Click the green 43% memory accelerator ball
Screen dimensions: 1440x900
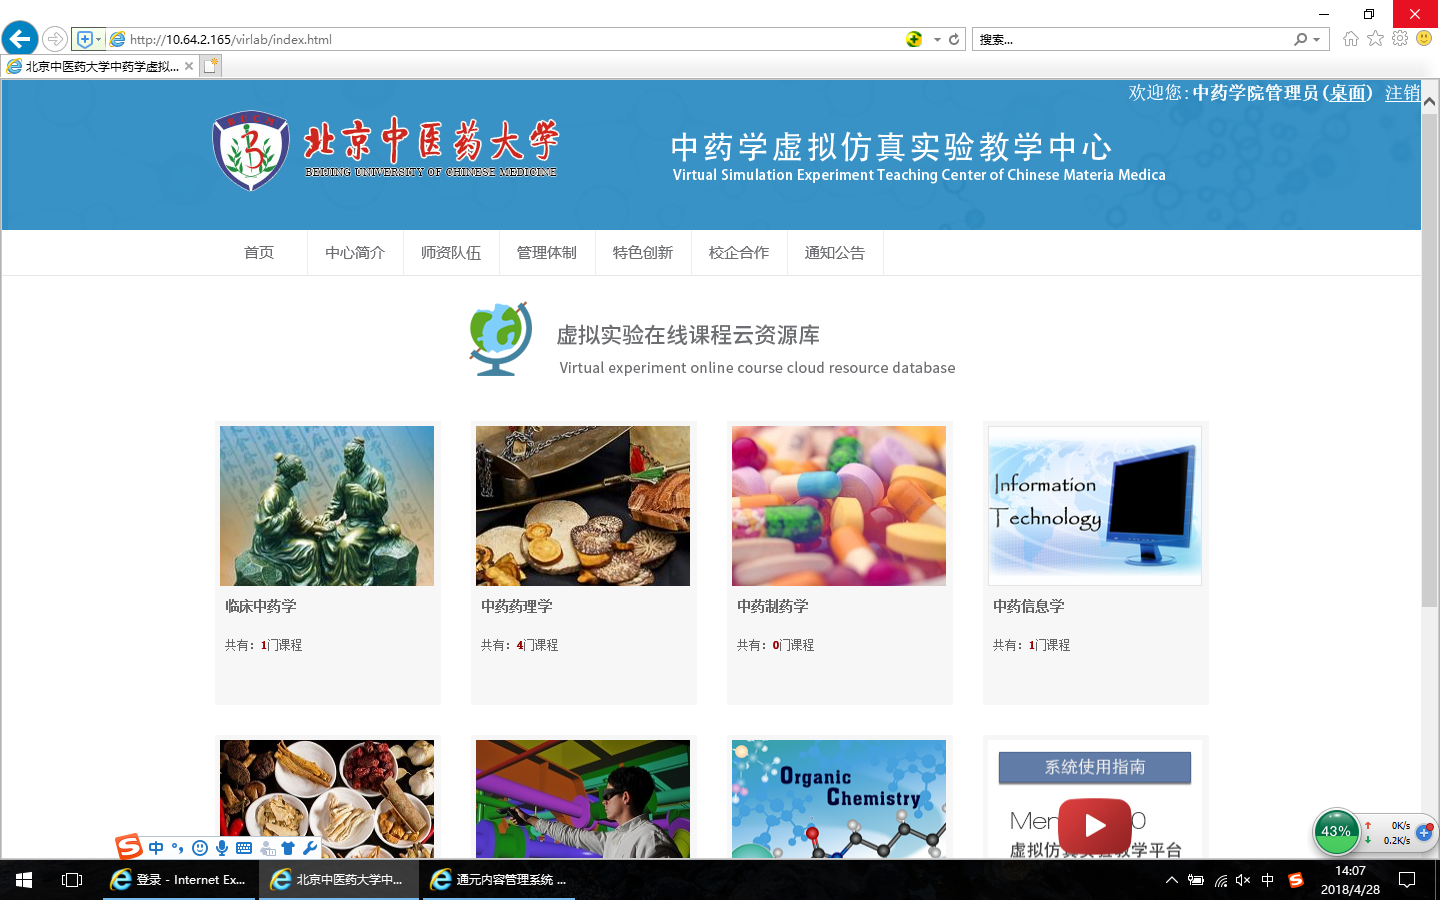pos(1336,831)
